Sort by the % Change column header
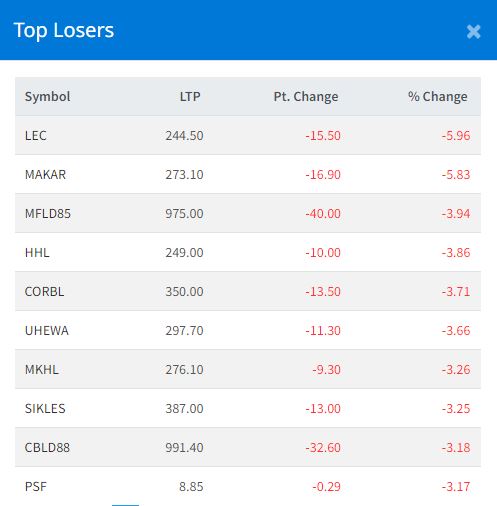The height and width of the screenshot is (506, 497). tap(438, 97)
